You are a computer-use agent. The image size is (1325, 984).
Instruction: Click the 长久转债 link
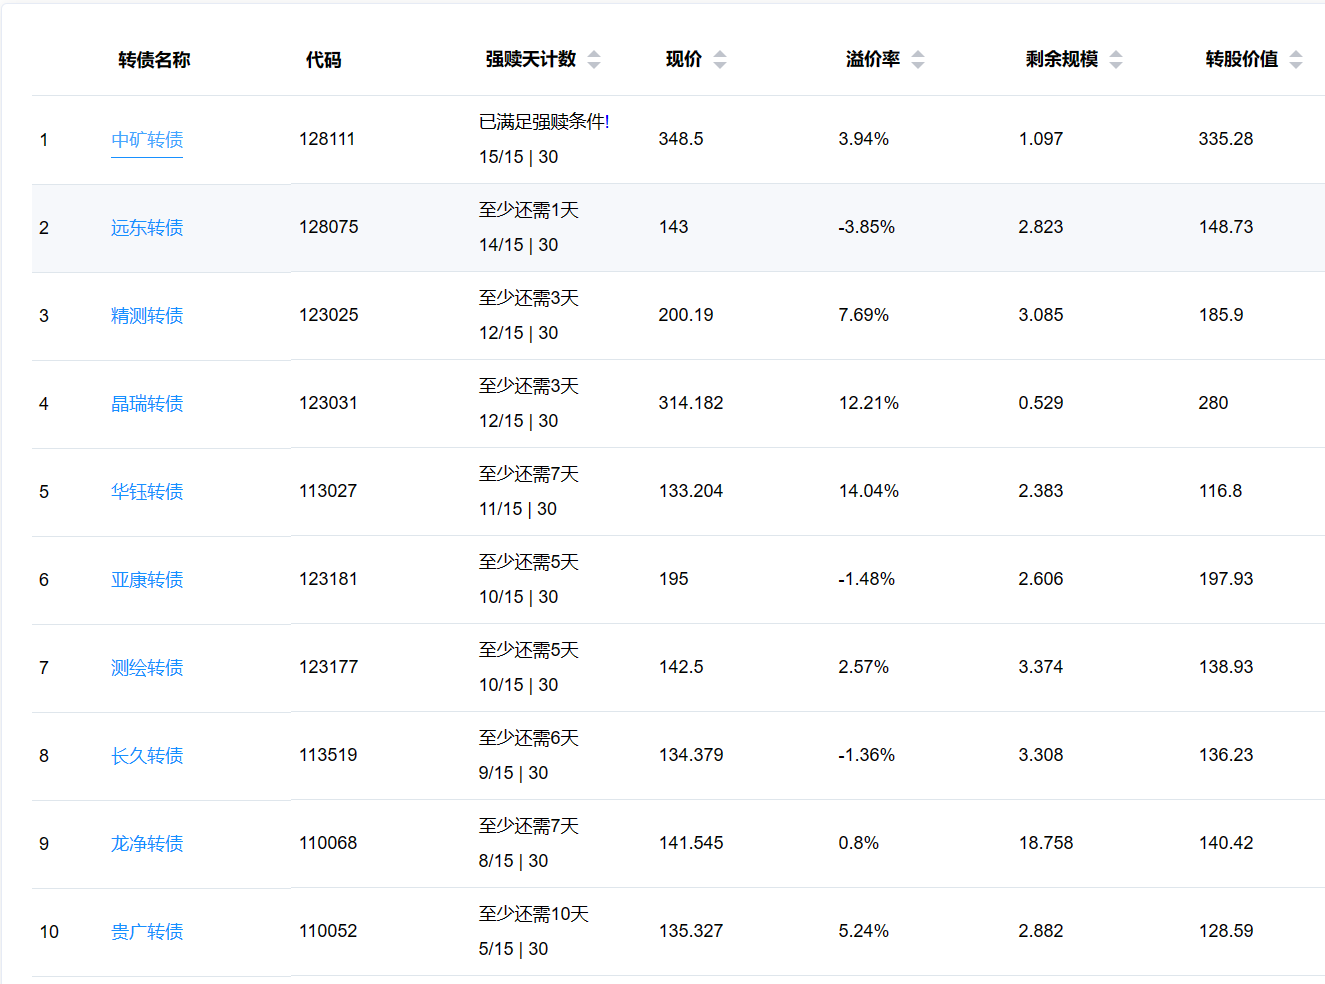click(147, 756)
